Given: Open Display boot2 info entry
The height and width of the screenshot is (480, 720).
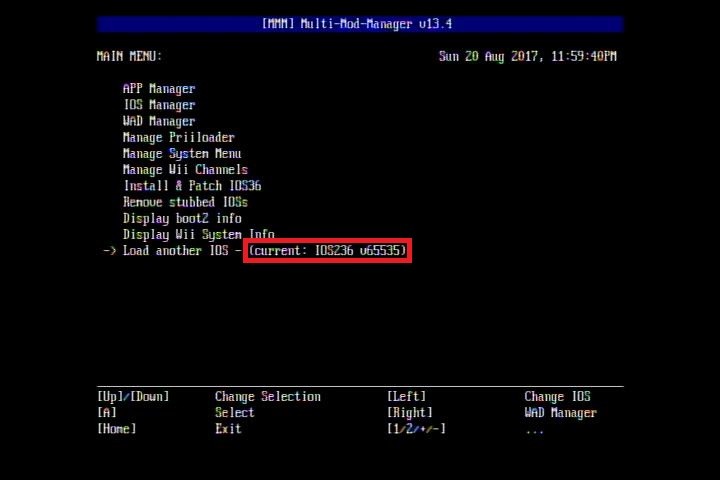Looking at the screenshot, I should [x=182, y=218].
